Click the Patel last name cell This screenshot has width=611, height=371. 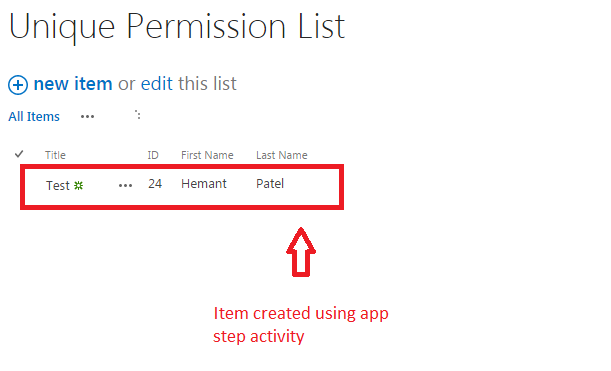270,184
